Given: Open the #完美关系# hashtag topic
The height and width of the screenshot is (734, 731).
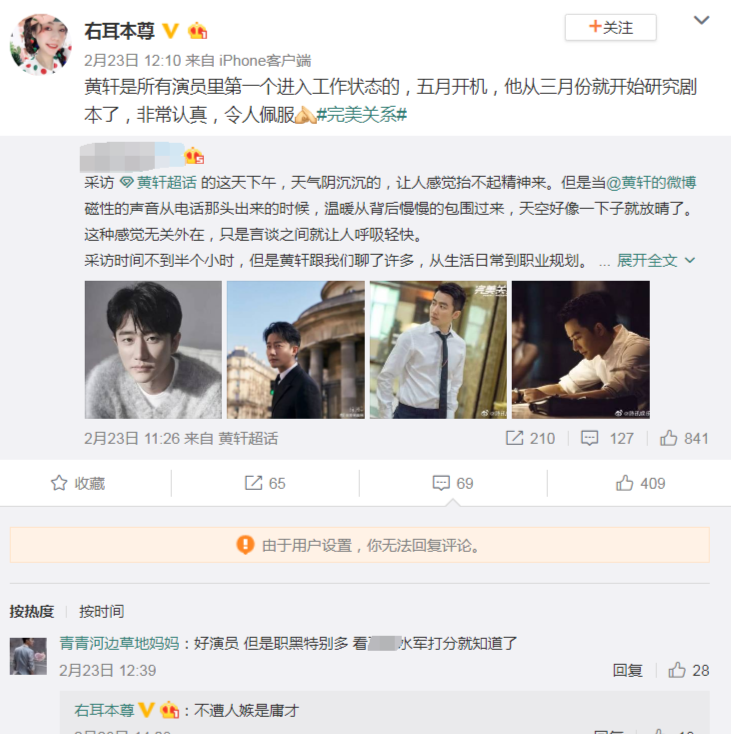Looking at the screenshot, I should [x=362, y=115].
